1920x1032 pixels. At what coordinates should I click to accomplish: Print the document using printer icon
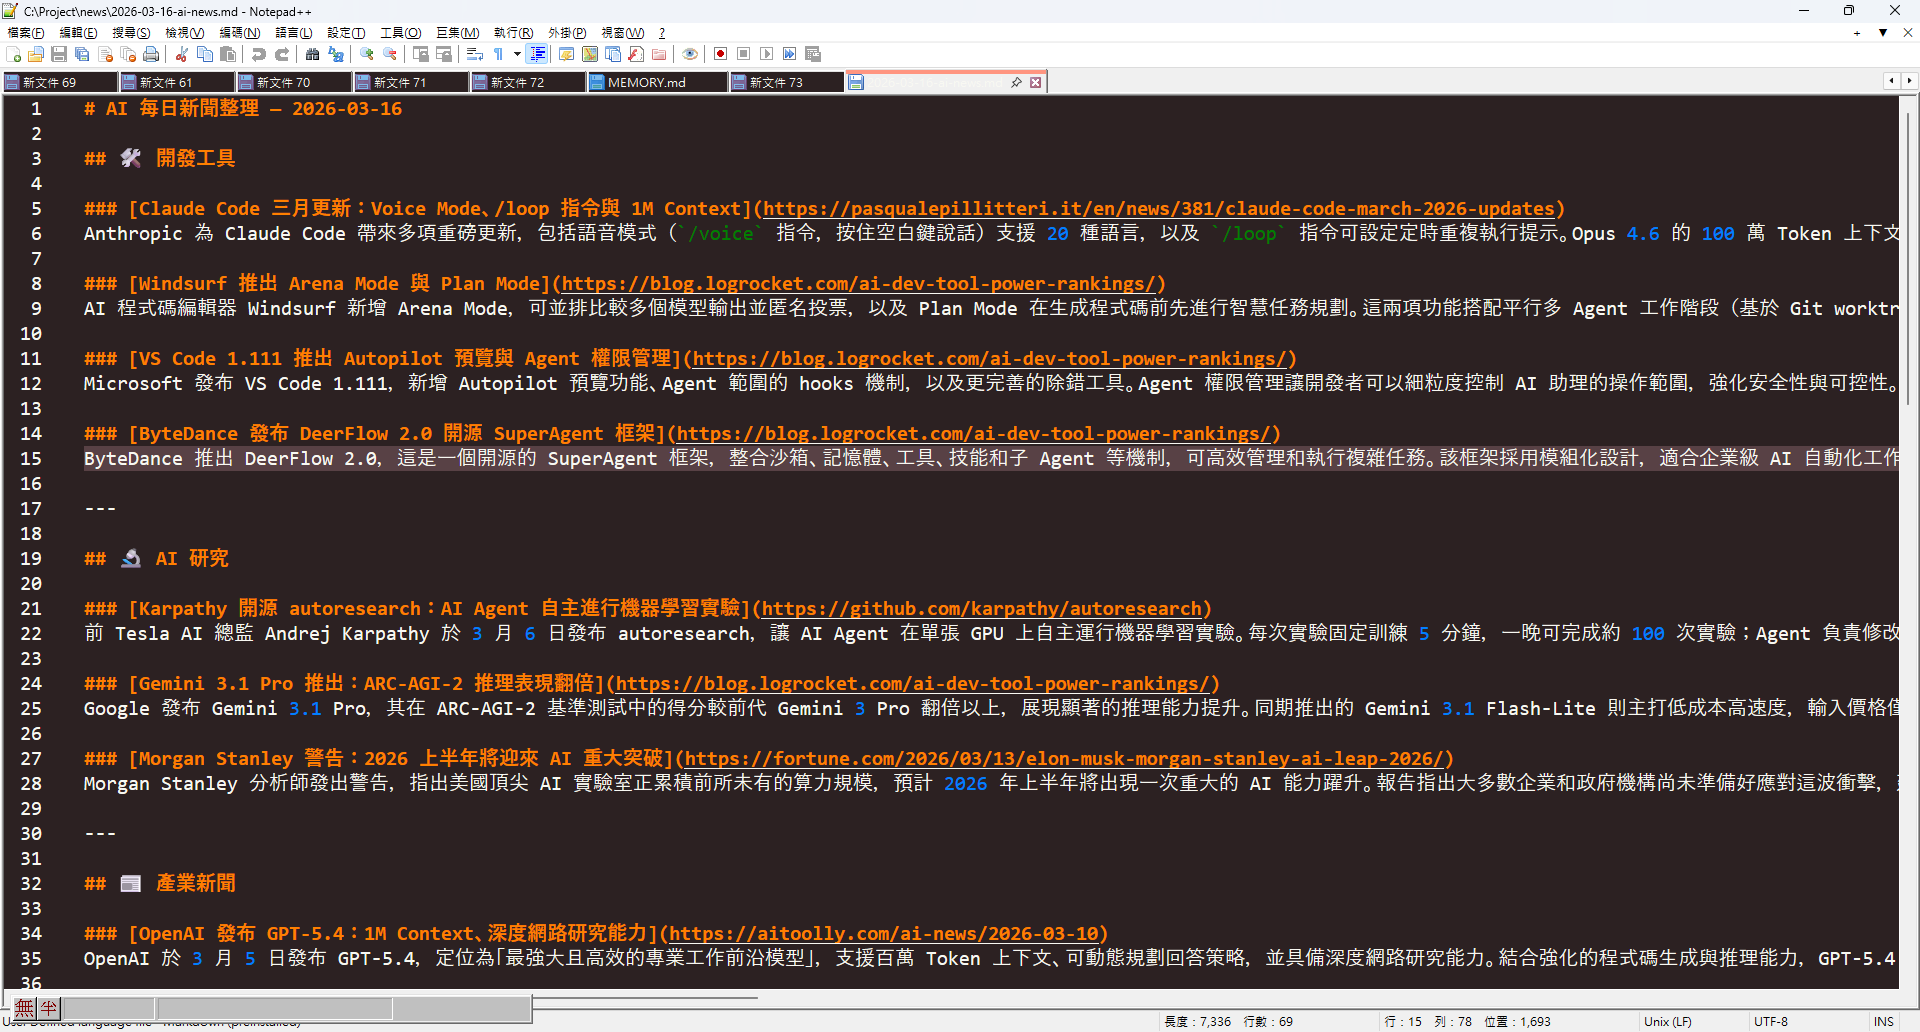tap(151, 55)
